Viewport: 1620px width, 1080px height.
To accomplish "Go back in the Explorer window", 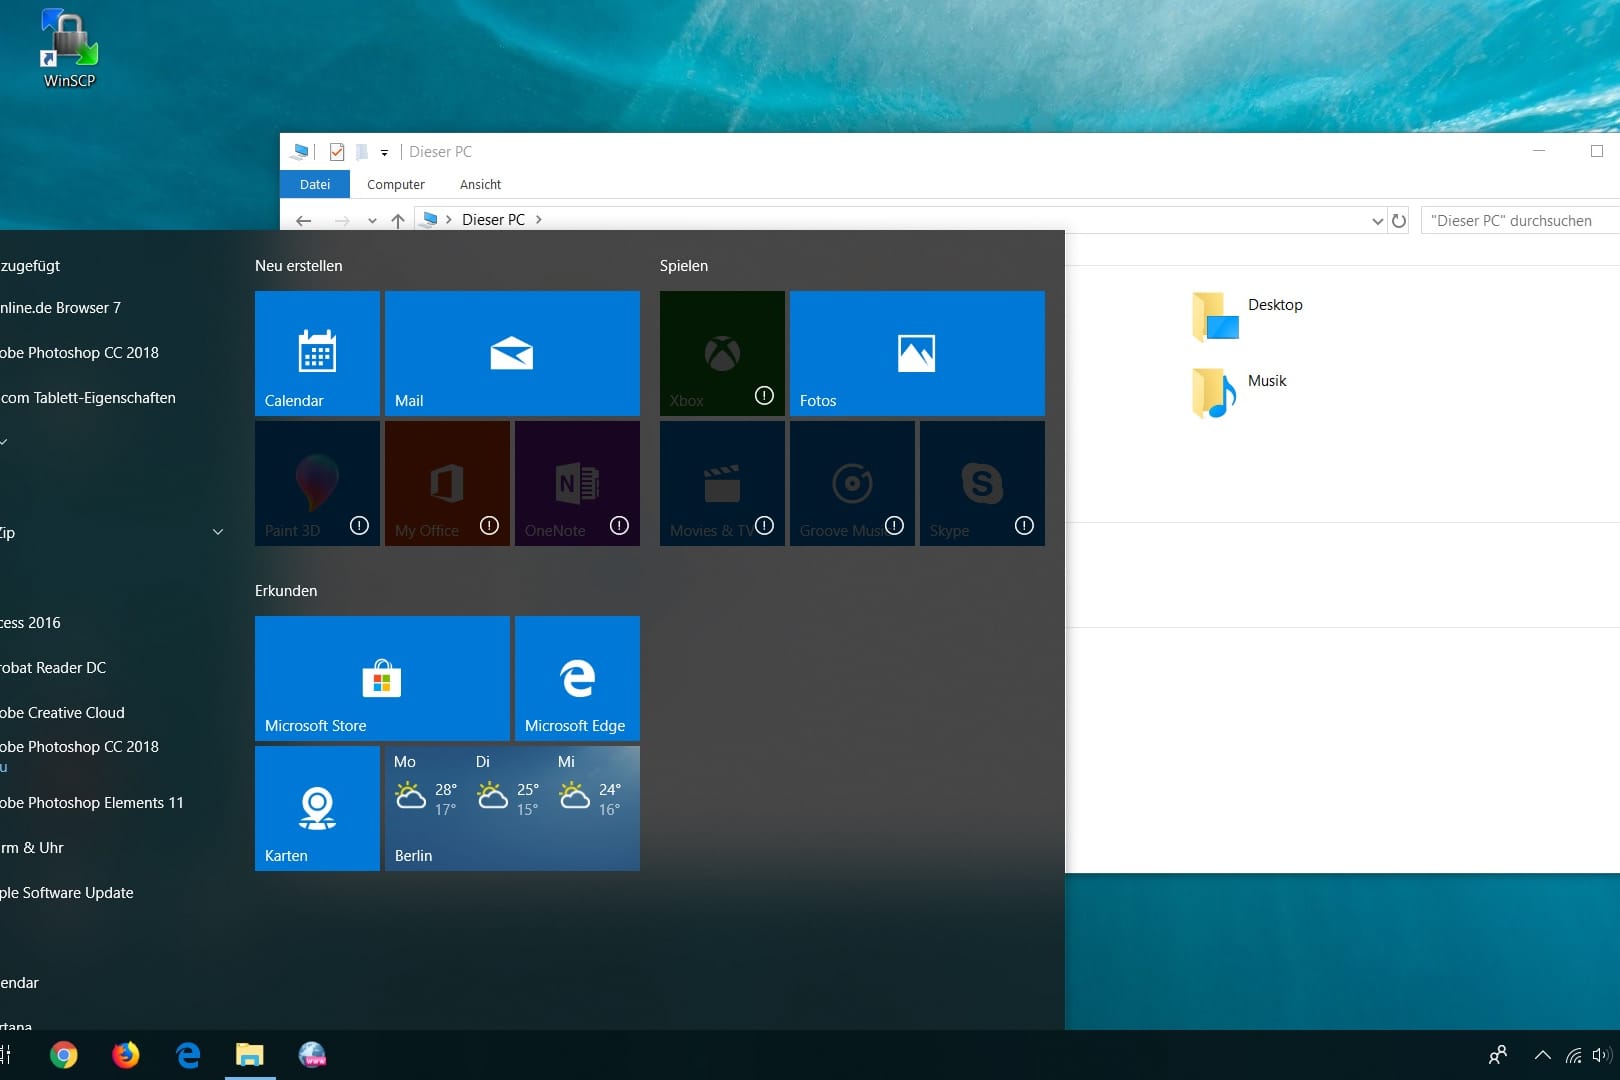I will [x=304, y=220].
